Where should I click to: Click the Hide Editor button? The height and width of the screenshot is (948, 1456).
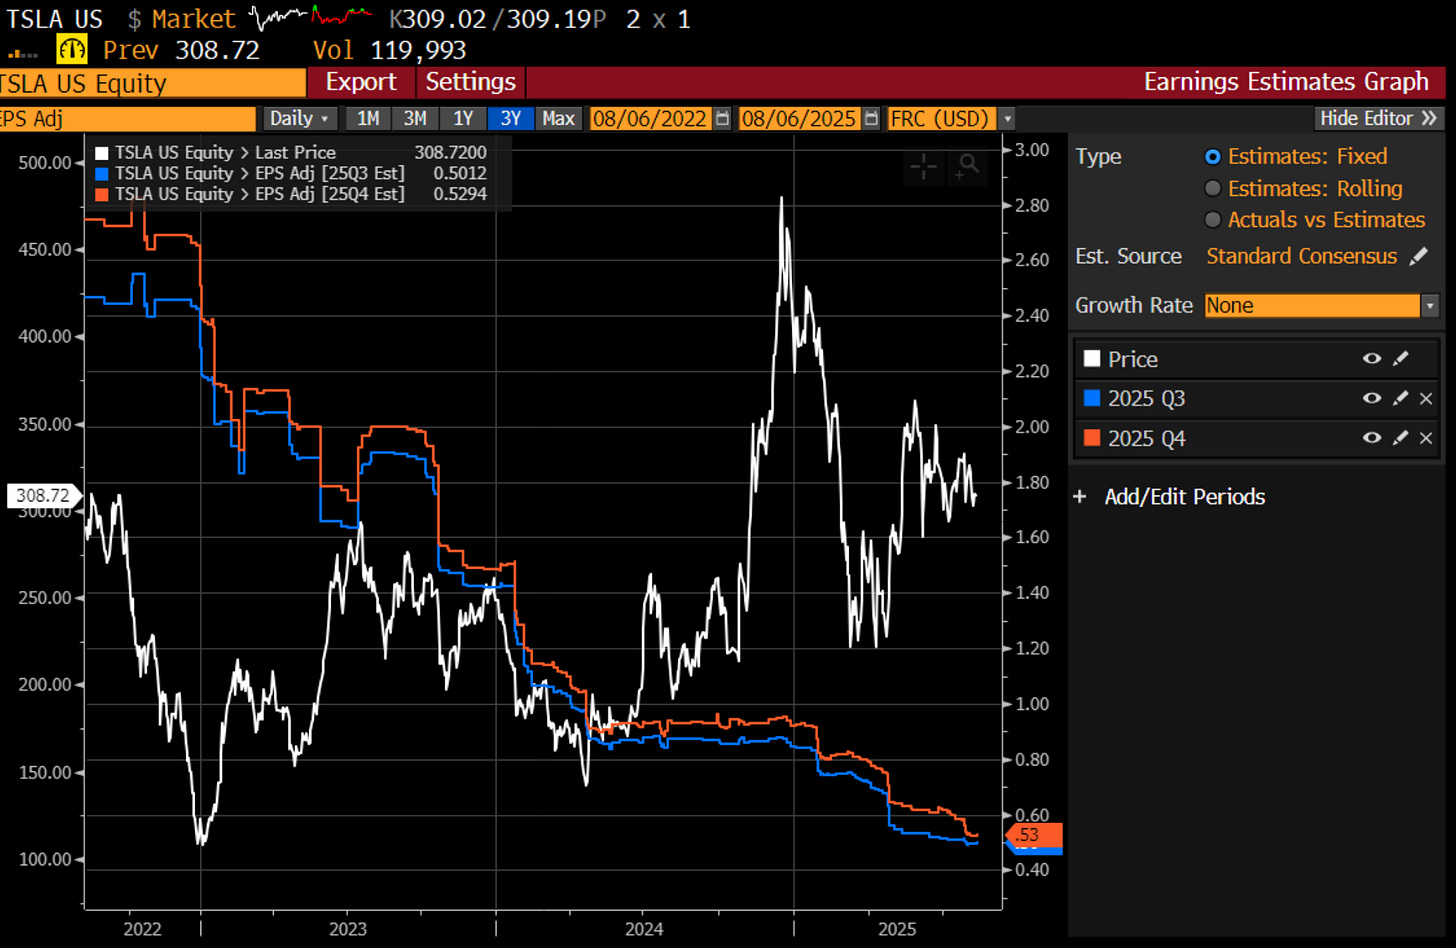(1379, 118)
